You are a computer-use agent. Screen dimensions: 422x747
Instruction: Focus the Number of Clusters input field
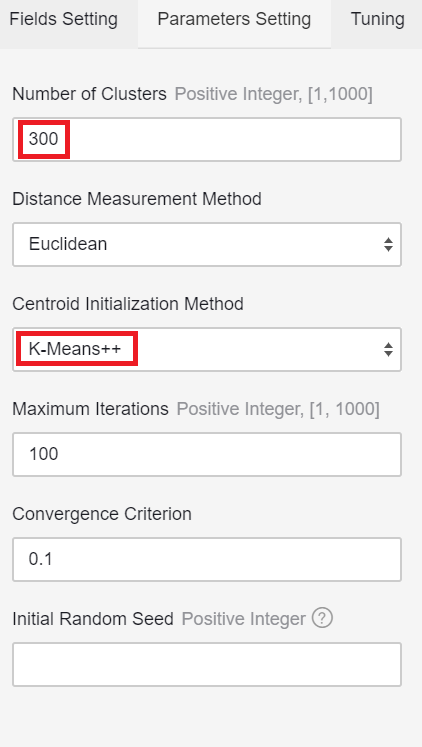(207, 139)
